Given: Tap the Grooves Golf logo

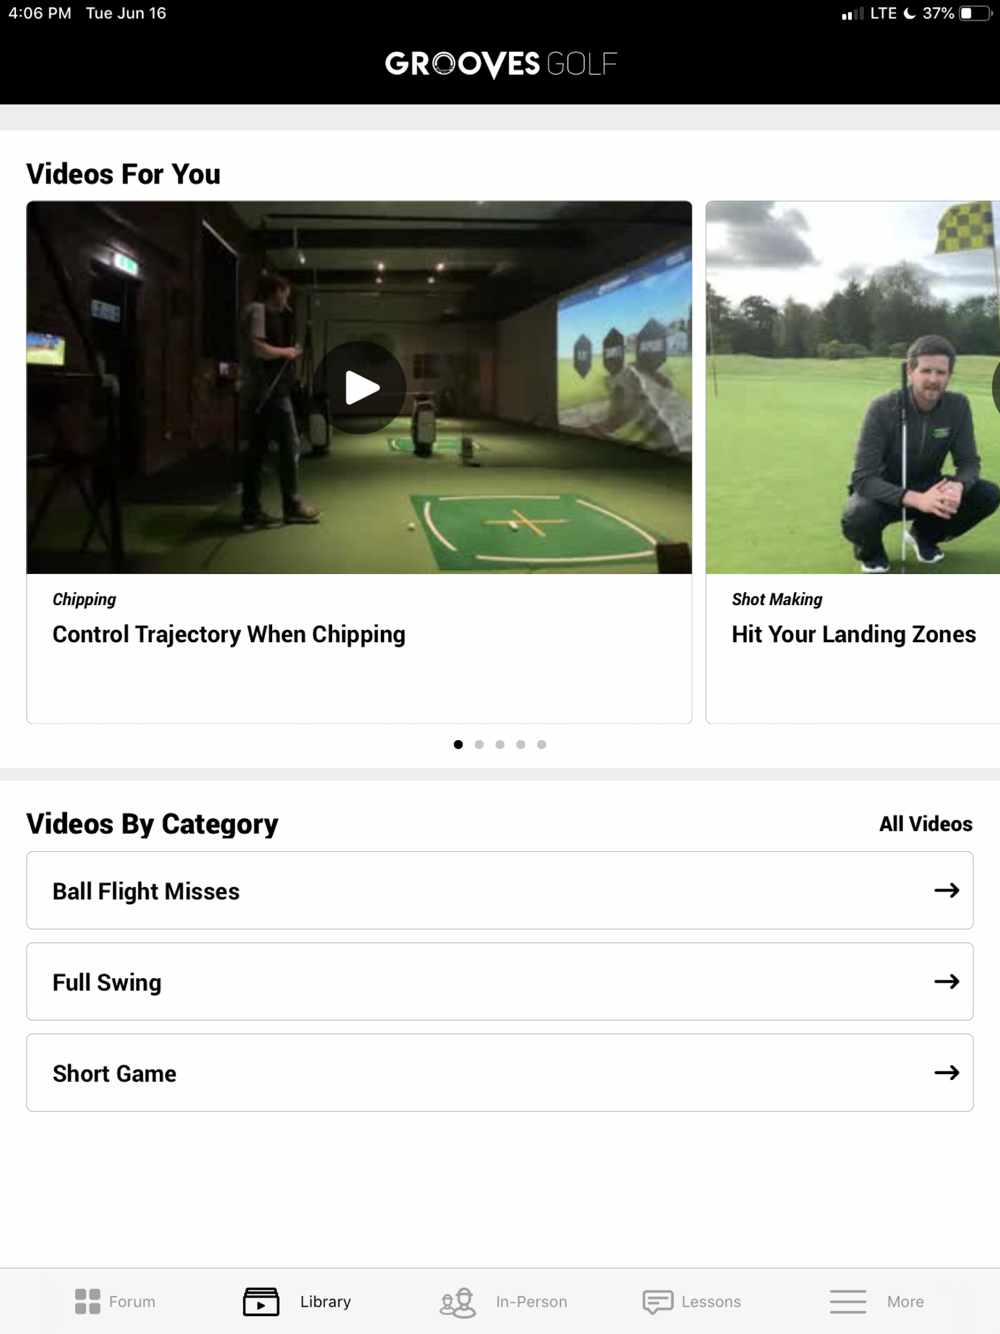Looking at the screenshot, I should coord(500,64).
